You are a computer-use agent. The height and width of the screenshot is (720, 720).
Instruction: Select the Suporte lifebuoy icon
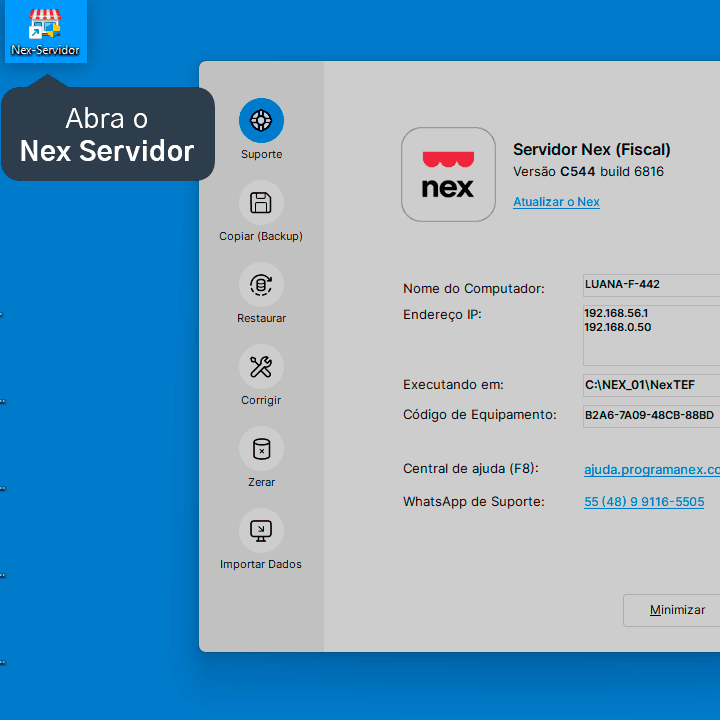(261, 120)
